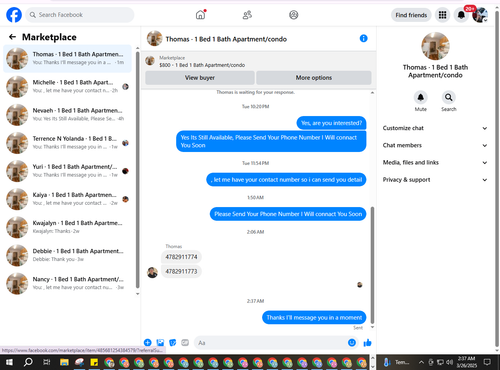The width and height of the screenshot is (500, 370).
Task: Open Debbie conversation in list
Action: (x=67, y=255)
